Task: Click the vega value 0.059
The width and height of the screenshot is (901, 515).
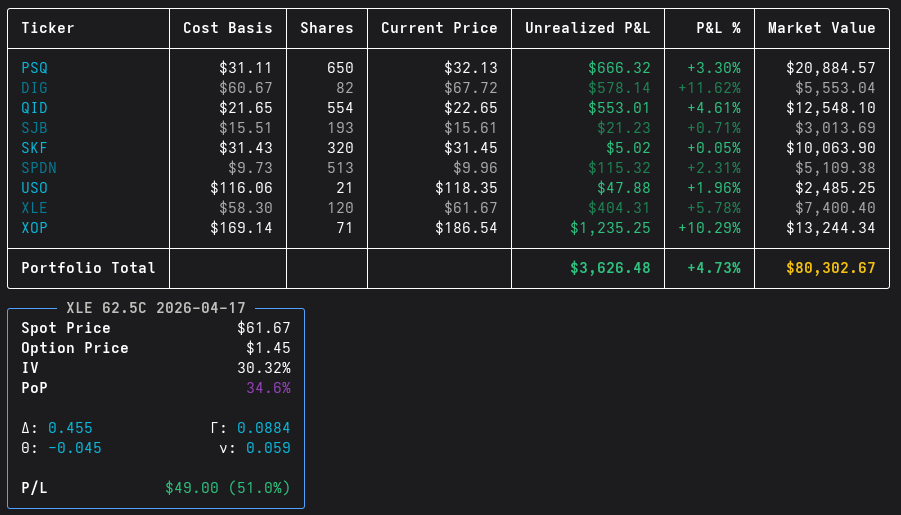Action: 268,448
